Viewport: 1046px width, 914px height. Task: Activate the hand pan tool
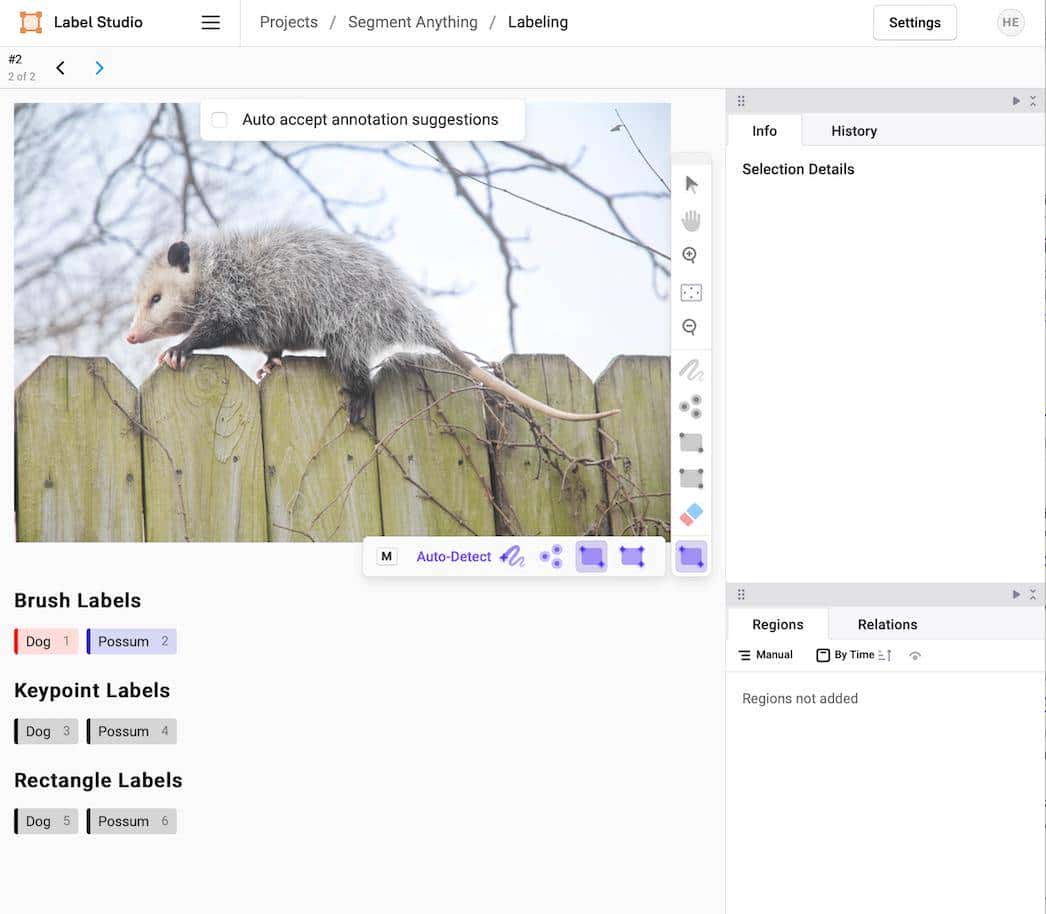click(691, 220)
